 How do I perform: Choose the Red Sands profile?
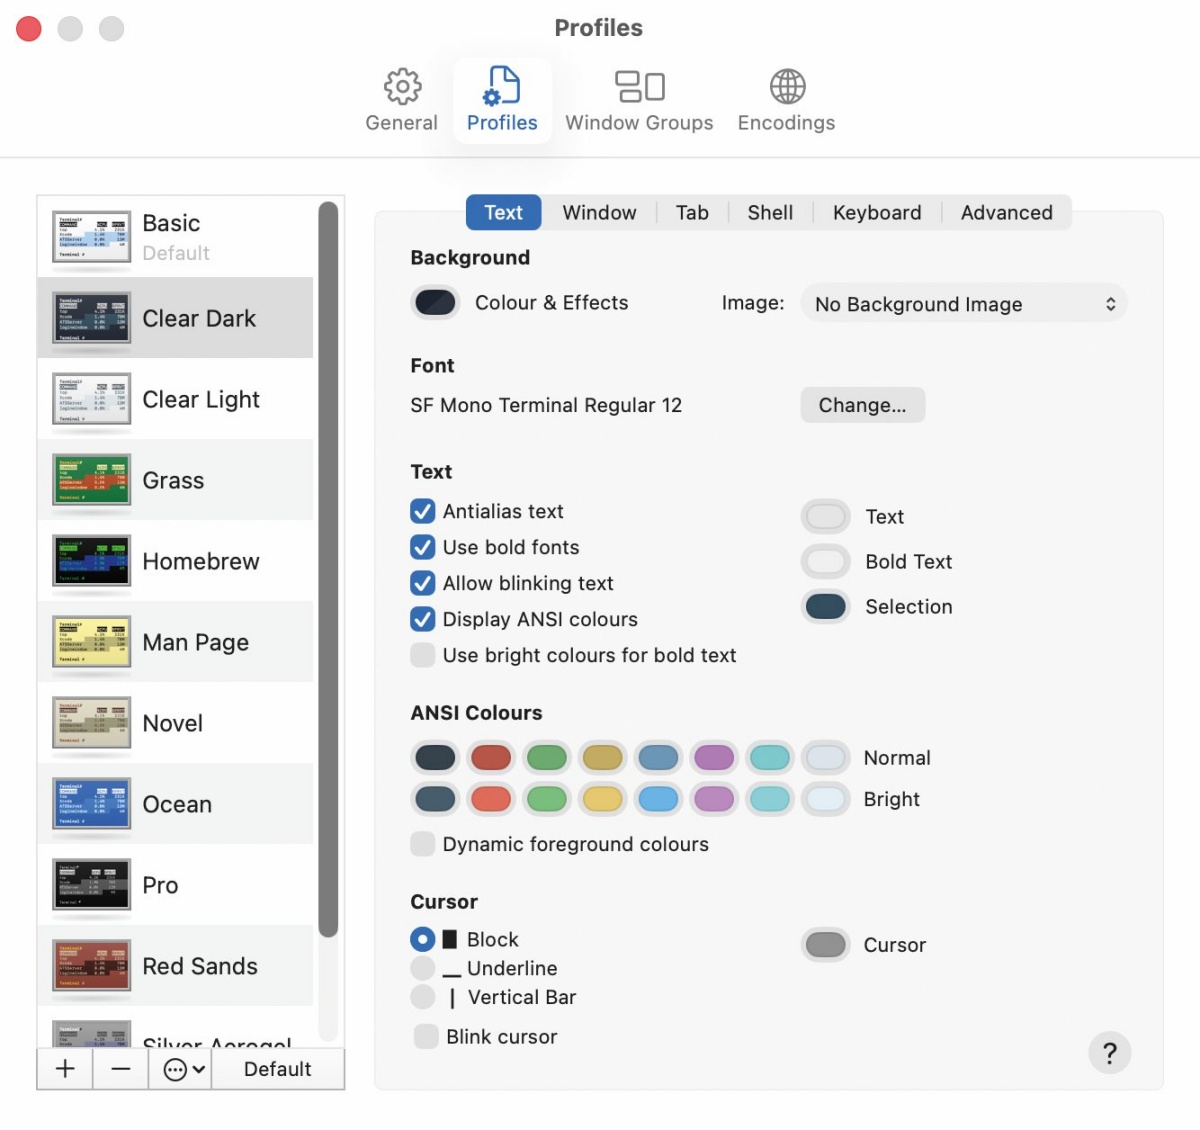[x=175, y=966]
